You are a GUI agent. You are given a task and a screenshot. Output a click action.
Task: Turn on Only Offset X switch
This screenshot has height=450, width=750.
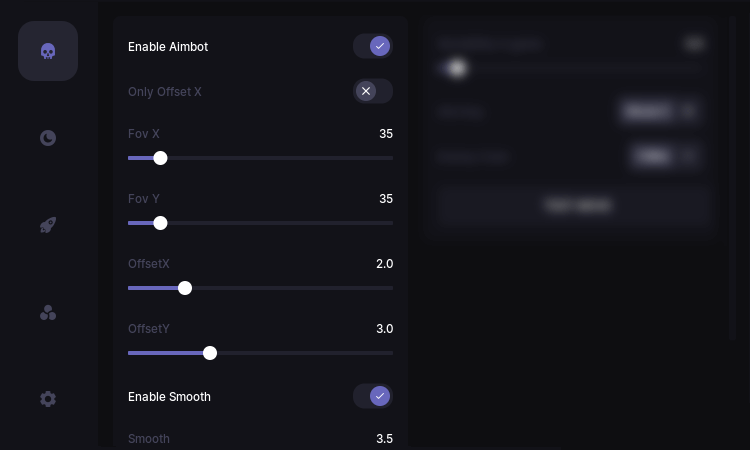(x=373, y=91)
